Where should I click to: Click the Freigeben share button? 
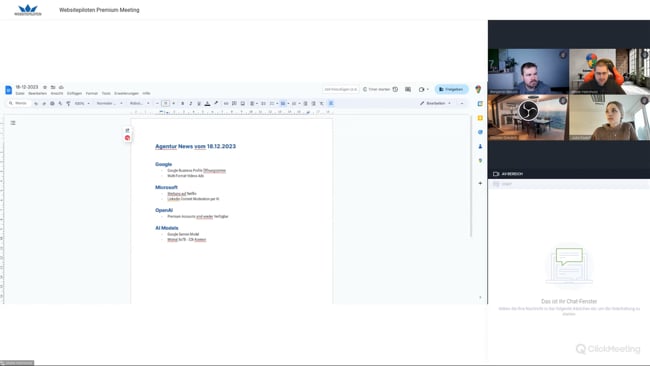(451, 89)
